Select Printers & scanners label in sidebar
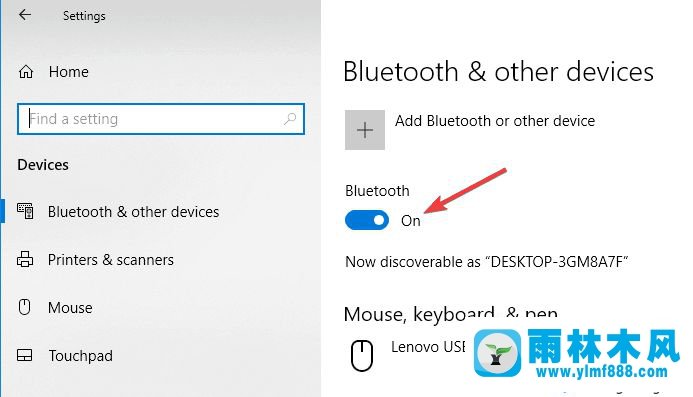The height and width of the screenshot is (397, 693). [110, 260]
